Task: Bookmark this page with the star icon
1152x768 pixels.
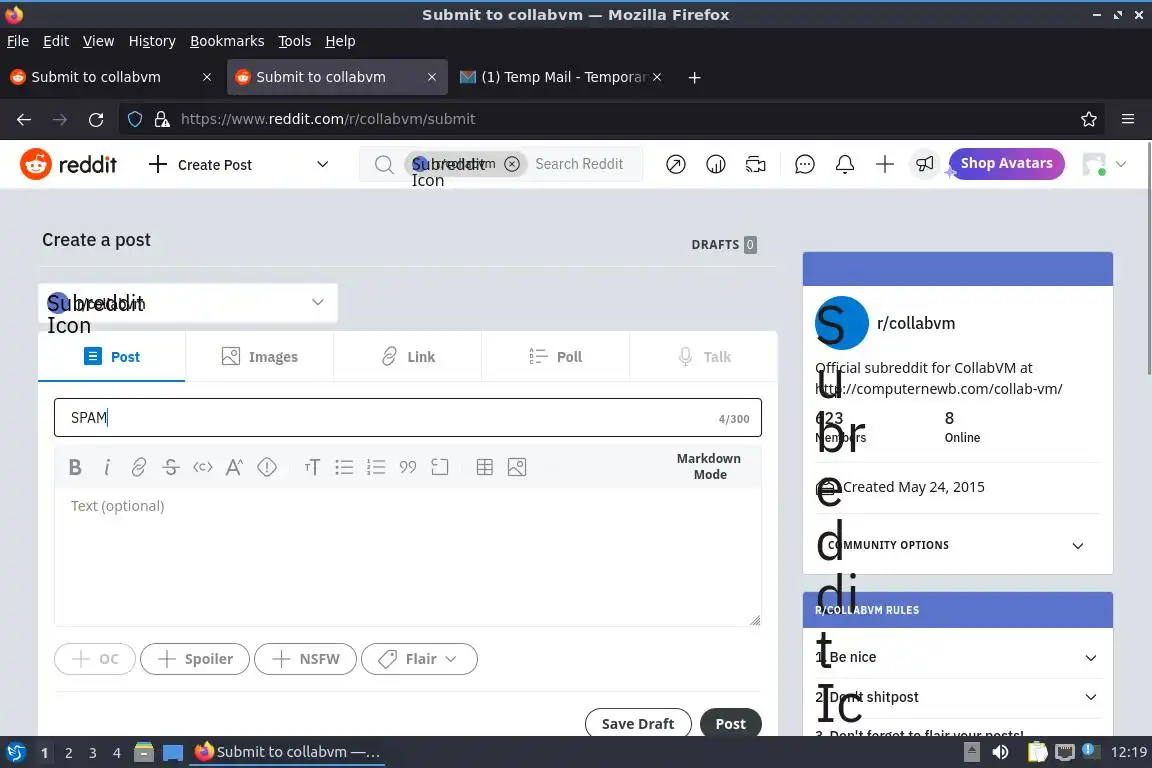Action: pos(1089,119)
